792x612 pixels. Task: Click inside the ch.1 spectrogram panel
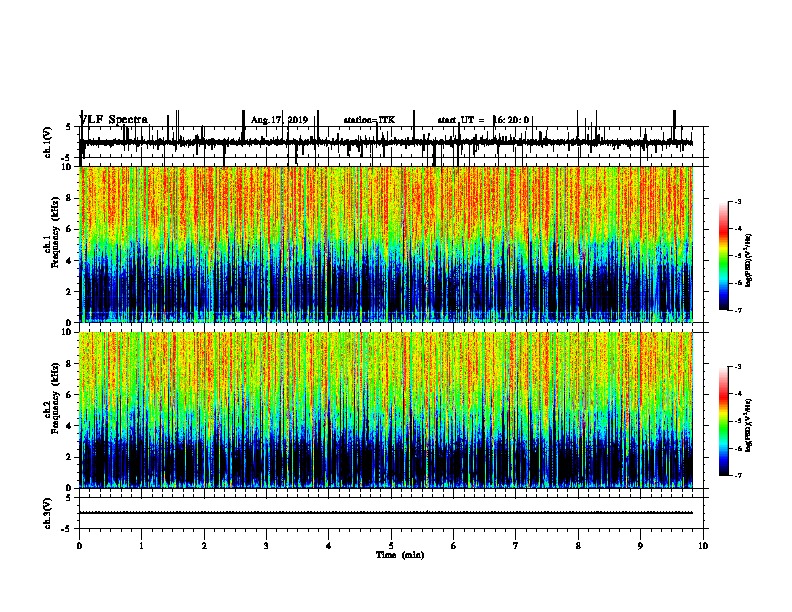[386, 244]
